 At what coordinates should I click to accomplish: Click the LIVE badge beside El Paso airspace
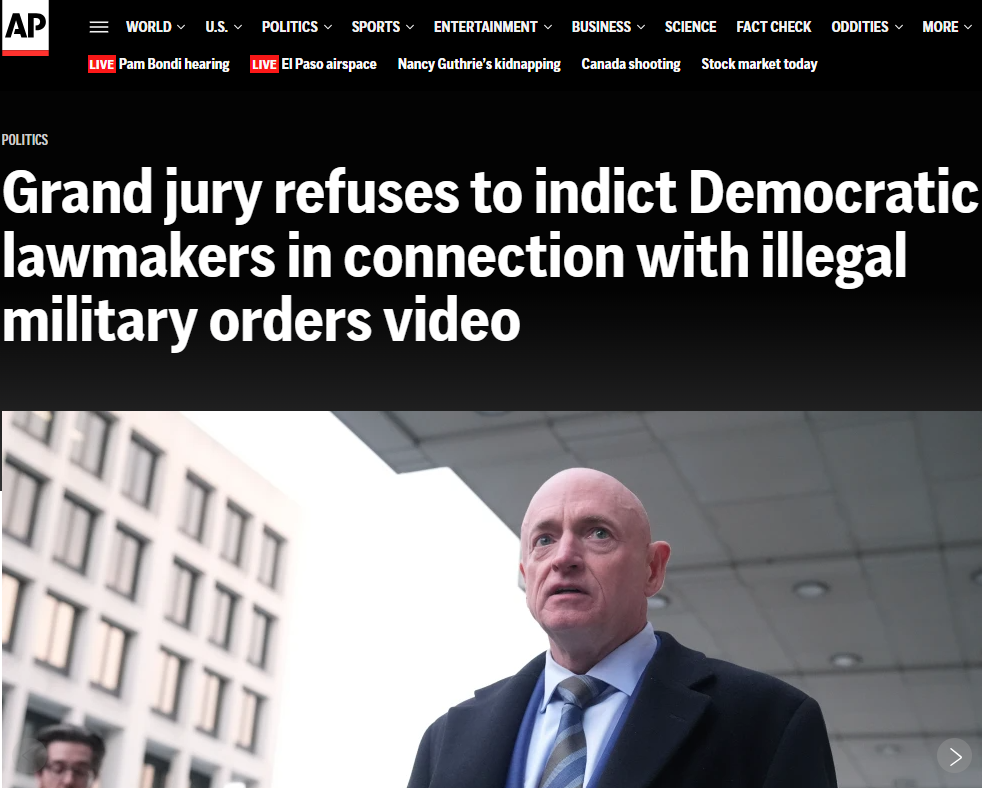264,65
